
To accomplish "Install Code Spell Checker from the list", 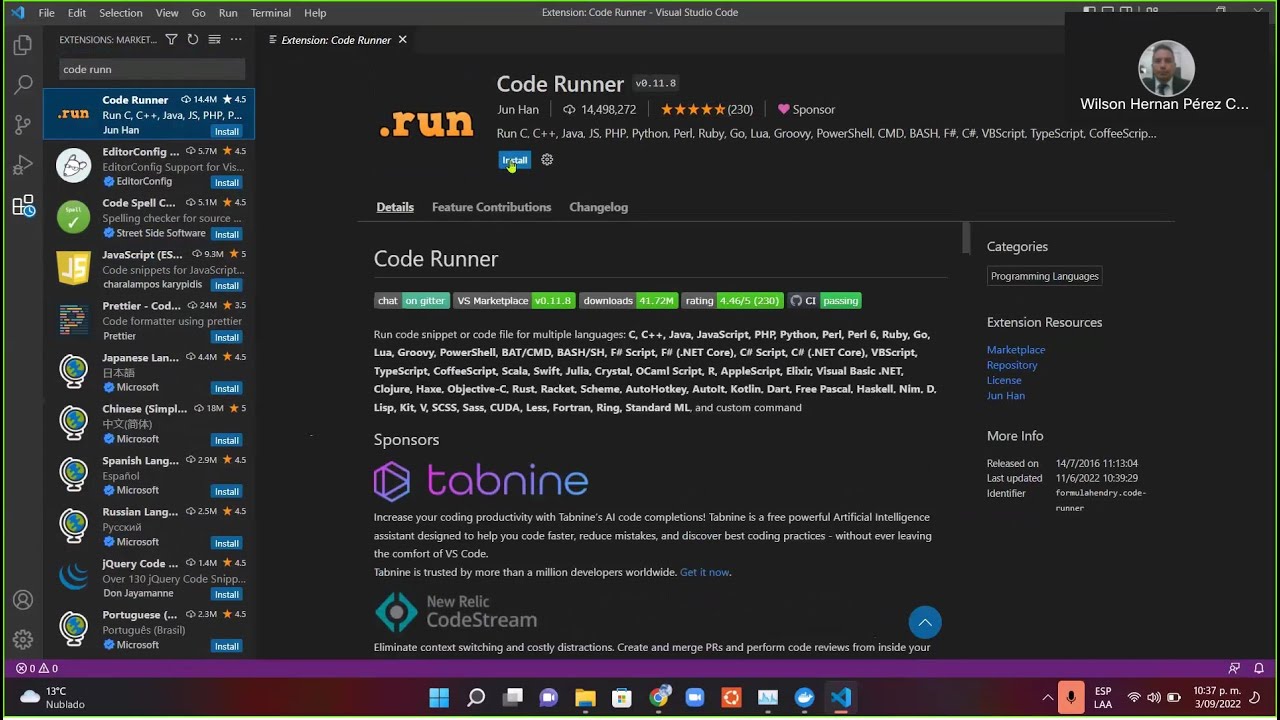I will [x=227, y=234].
